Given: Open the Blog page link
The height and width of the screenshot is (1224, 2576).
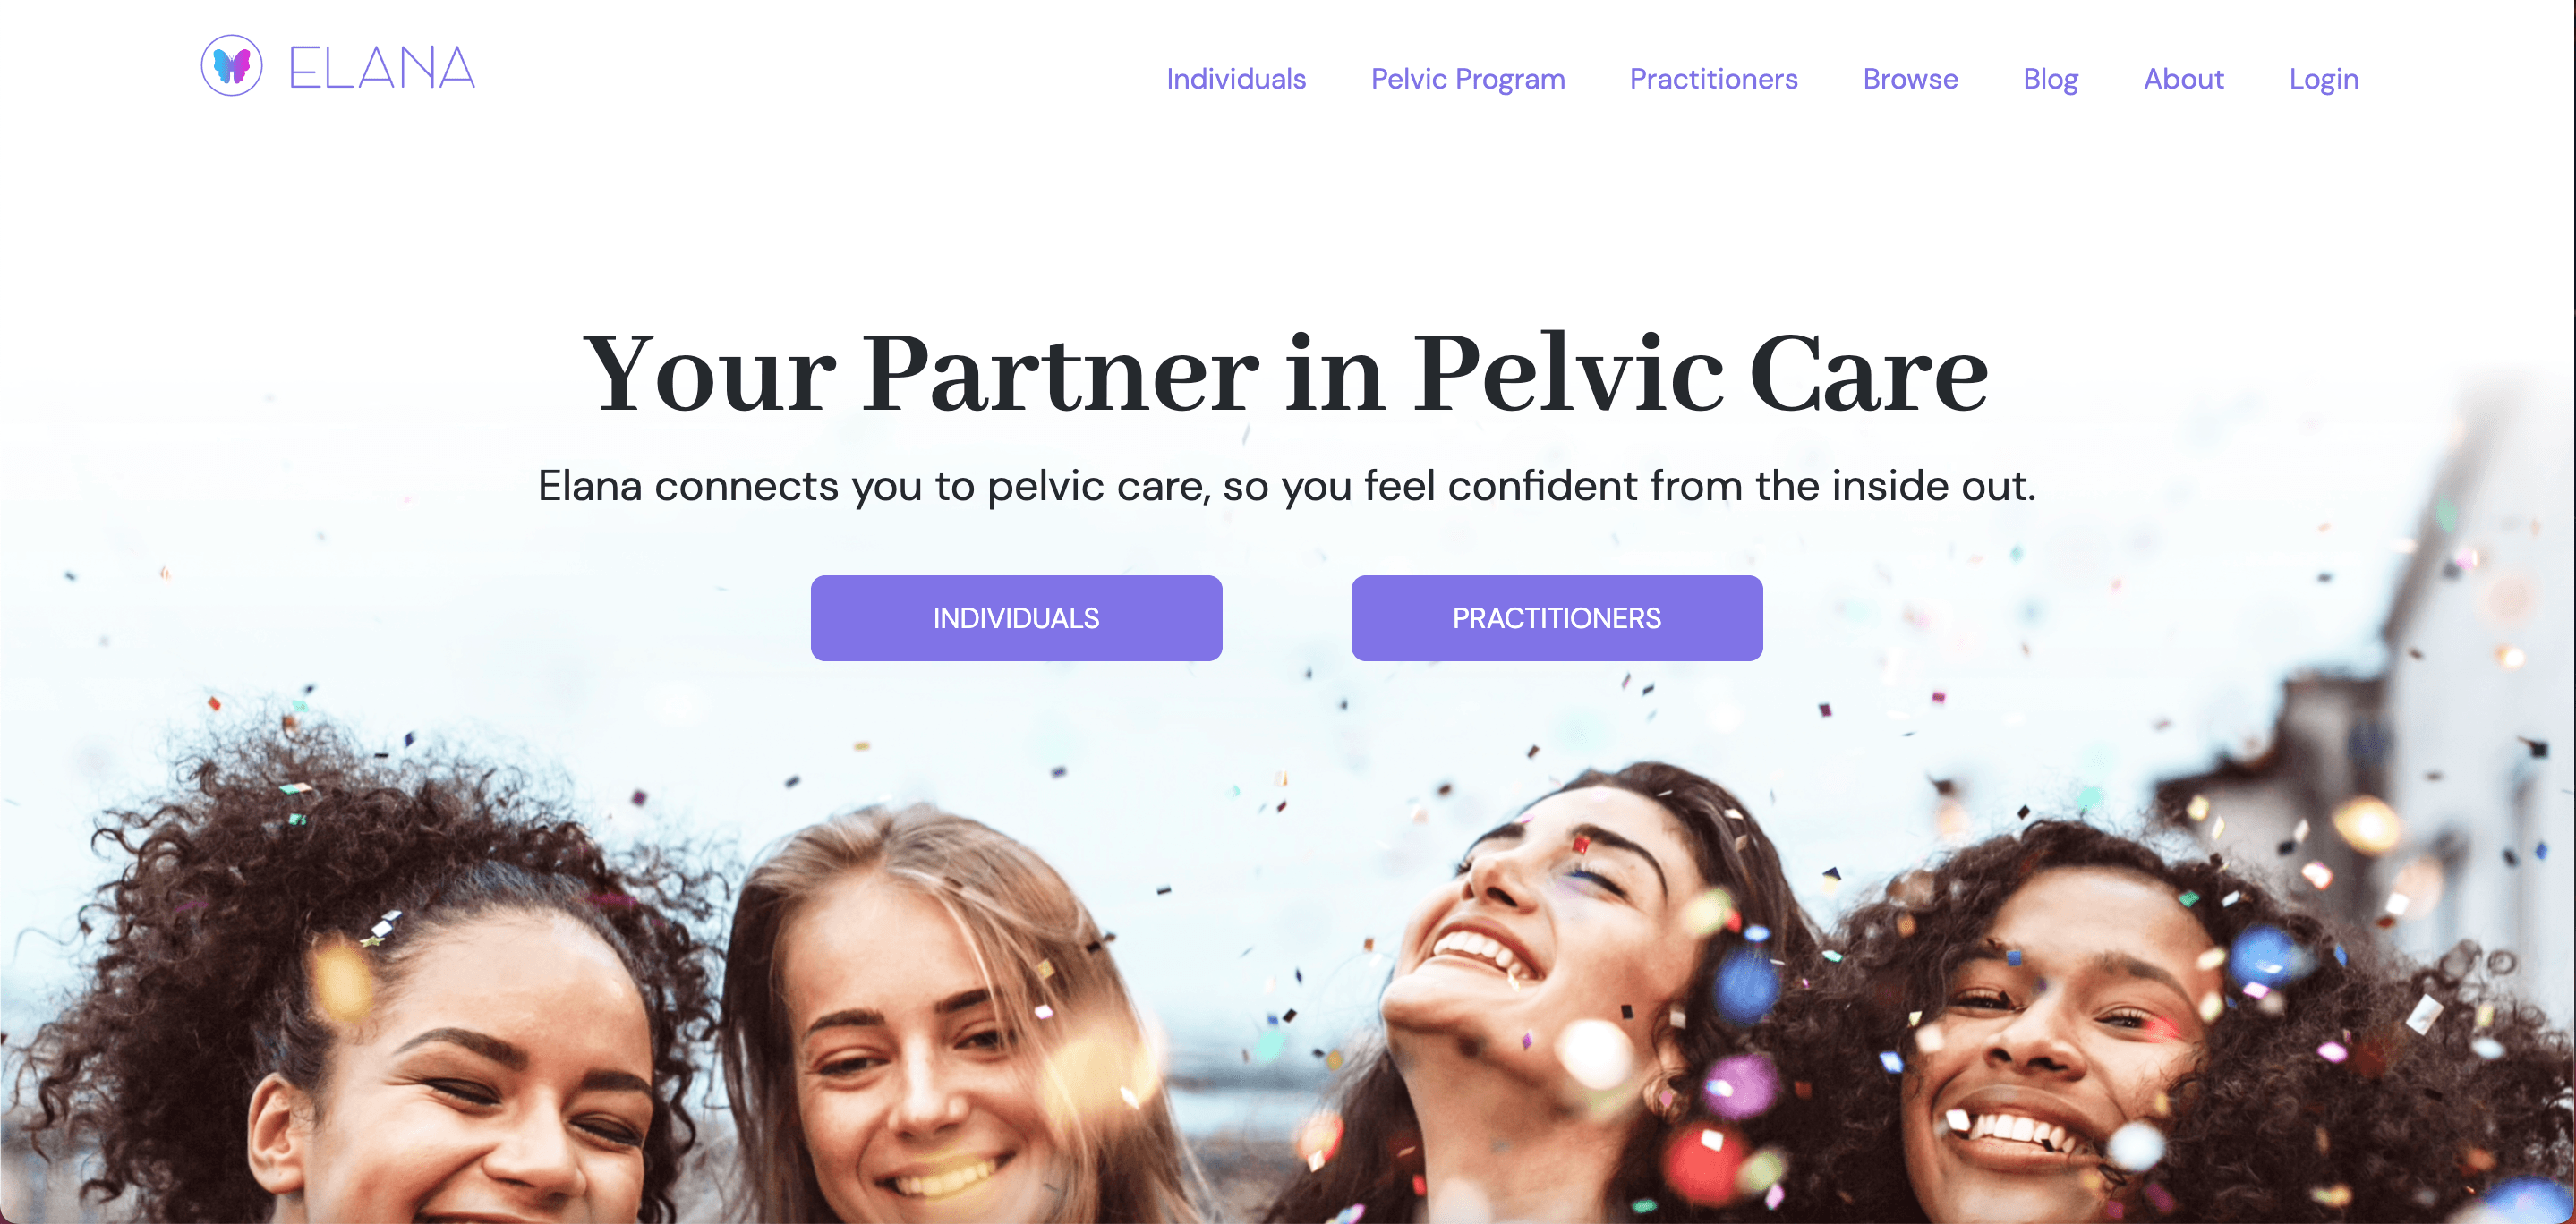Looking at the screenshot, I should (2050, 79).
